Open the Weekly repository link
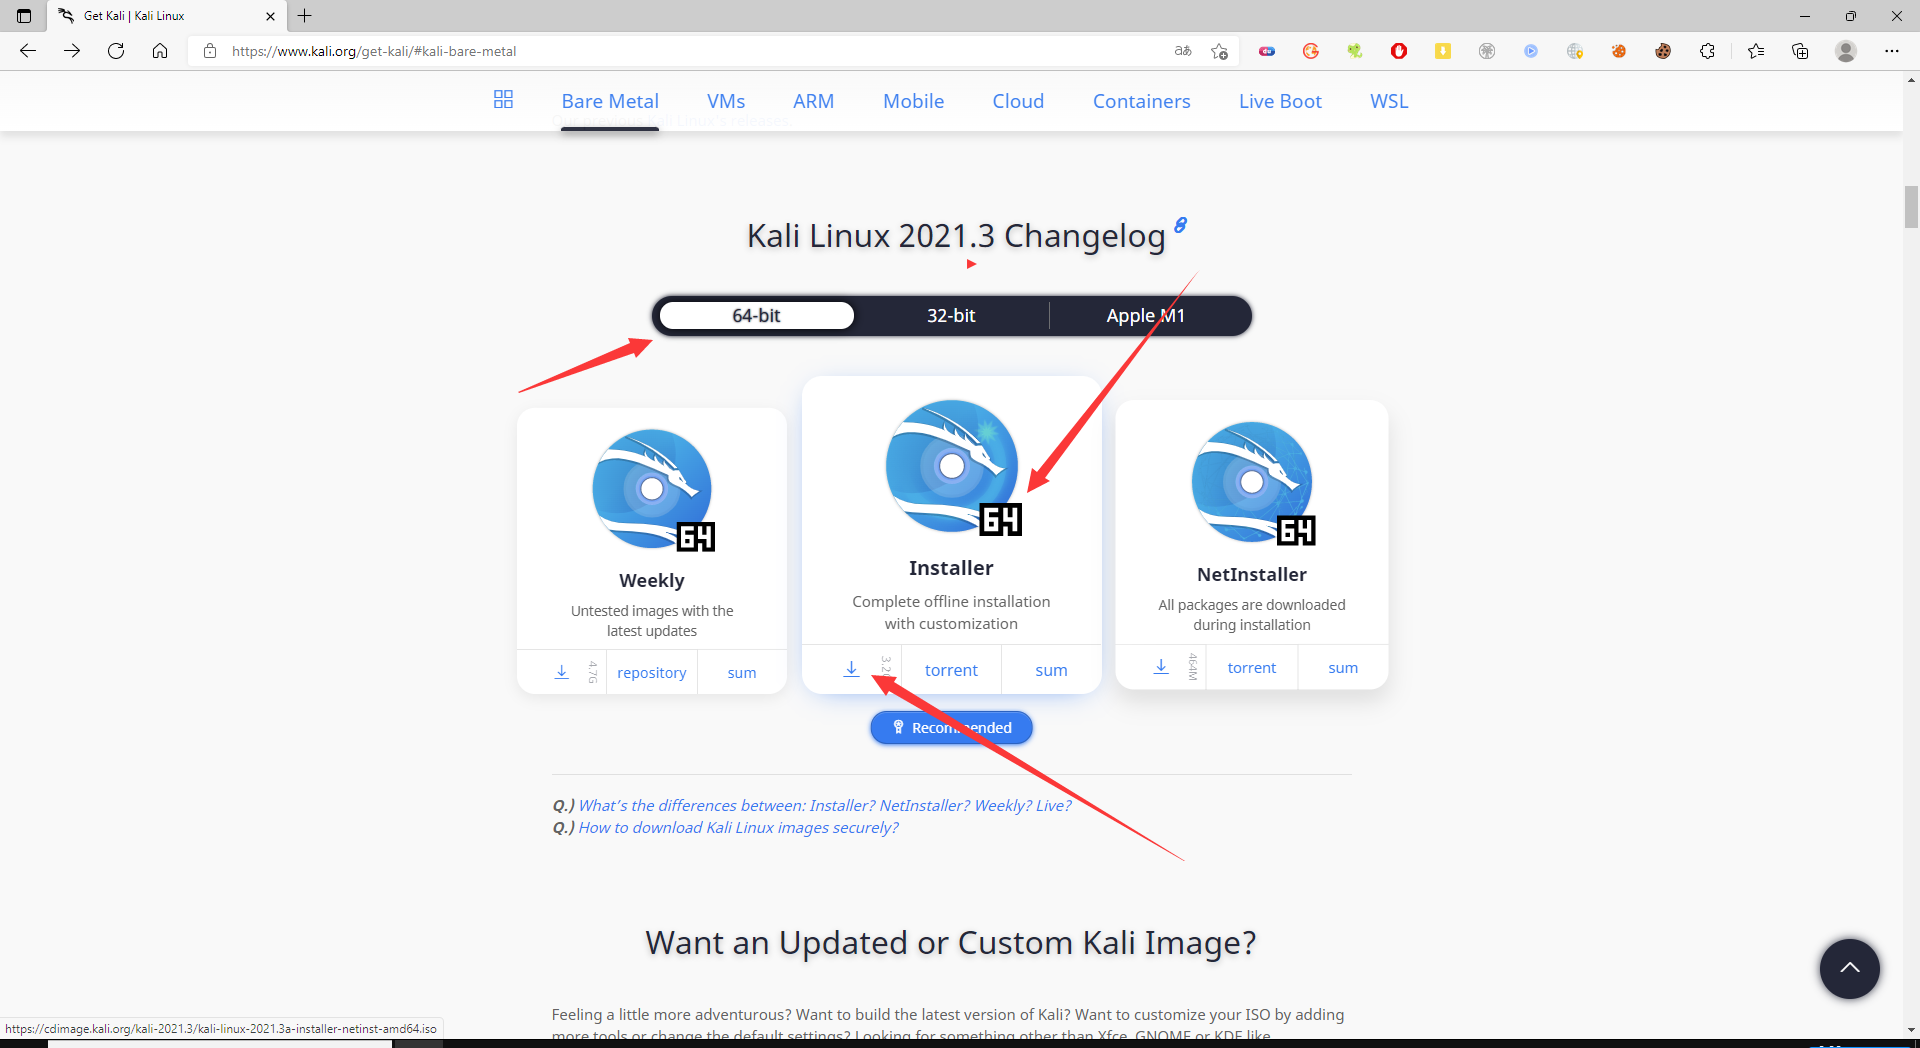Image resolution: width=1920 pixels, height=1048 pixels. click(x=652, y=673)
